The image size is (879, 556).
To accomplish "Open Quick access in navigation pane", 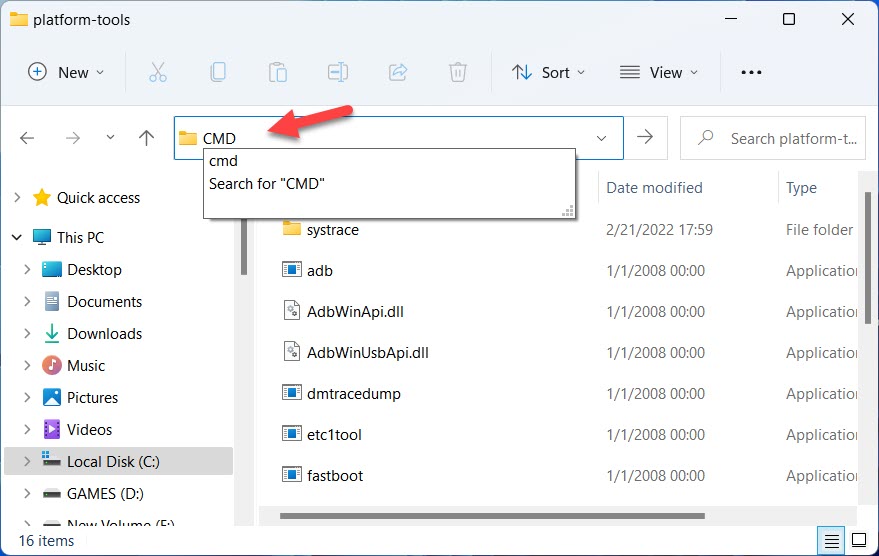I will [x=99, y=197].
